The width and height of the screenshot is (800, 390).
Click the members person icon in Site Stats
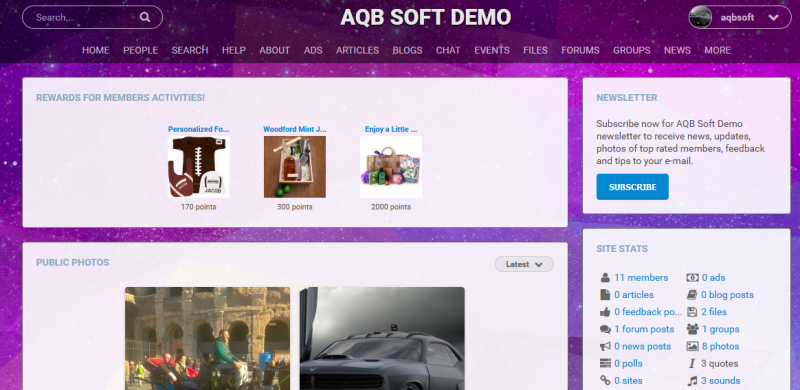pos(605,278)
